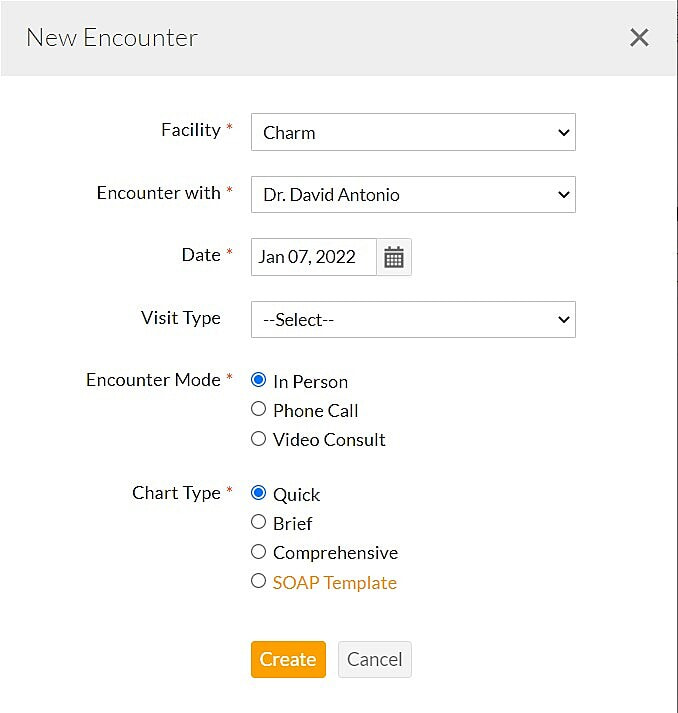Image resolution: width=678 pixels, height=713 pixels.
Task: Select the In Person encounter mode
Action: tap(259, 380)
